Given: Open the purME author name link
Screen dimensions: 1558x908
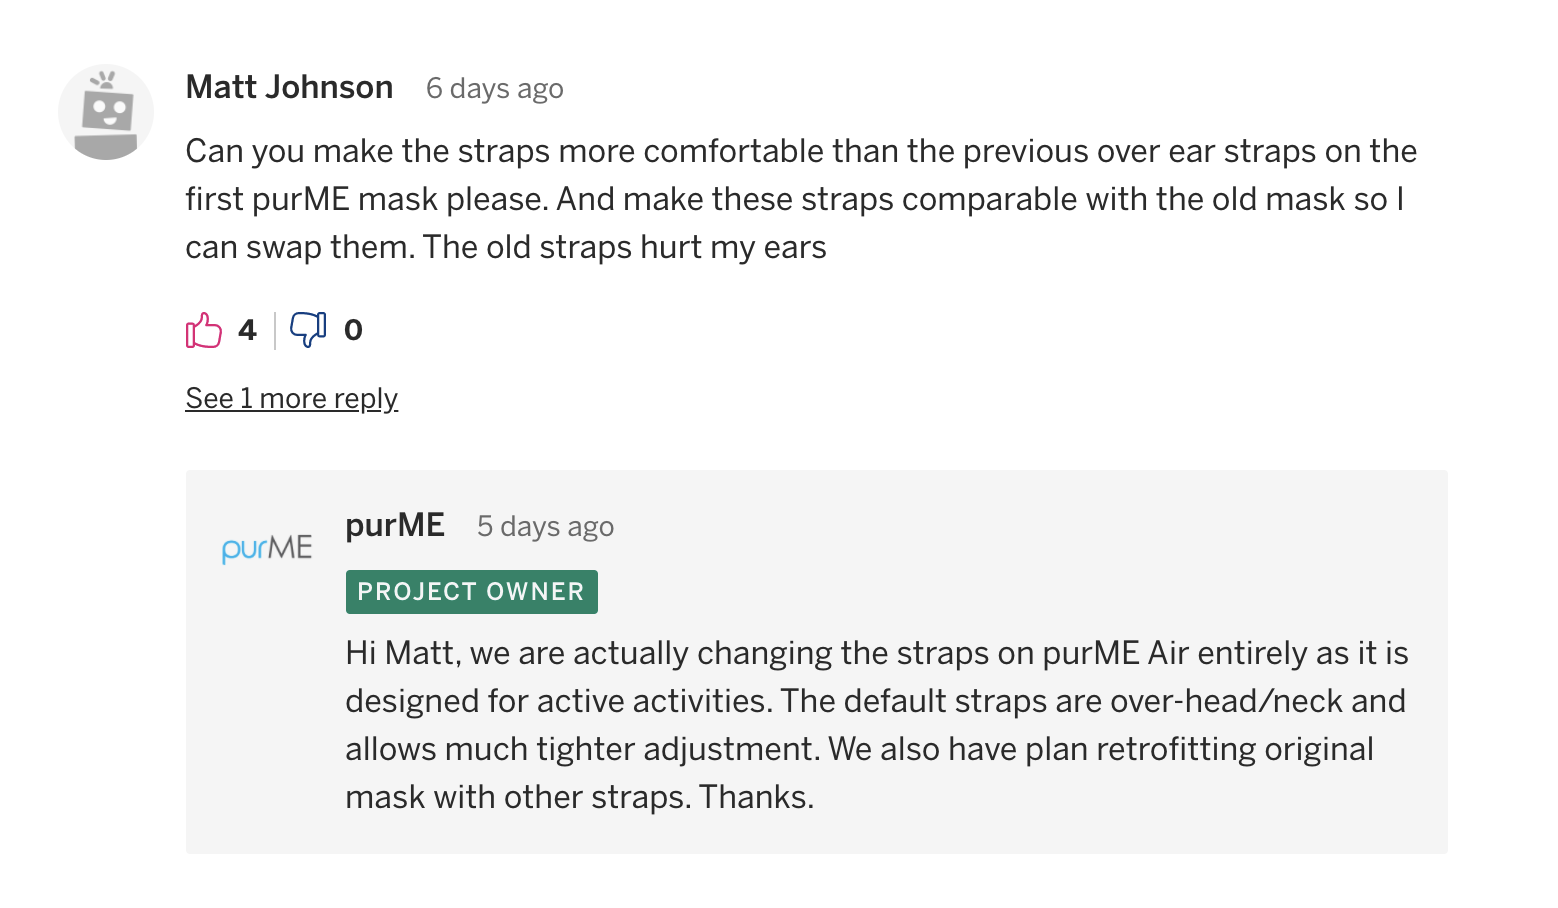Looking at the screenshot, I should pyautogui.click(x=395, y=525).
